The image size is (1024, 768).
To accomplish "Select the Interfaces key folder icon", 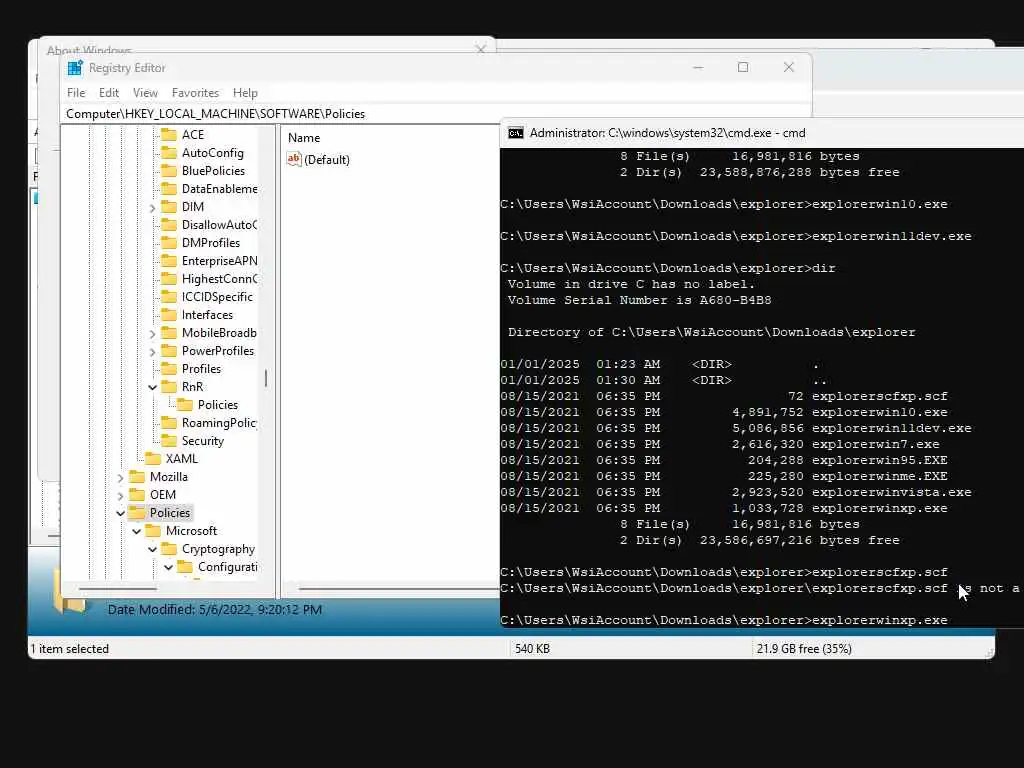I will click(x=169, y=315).
